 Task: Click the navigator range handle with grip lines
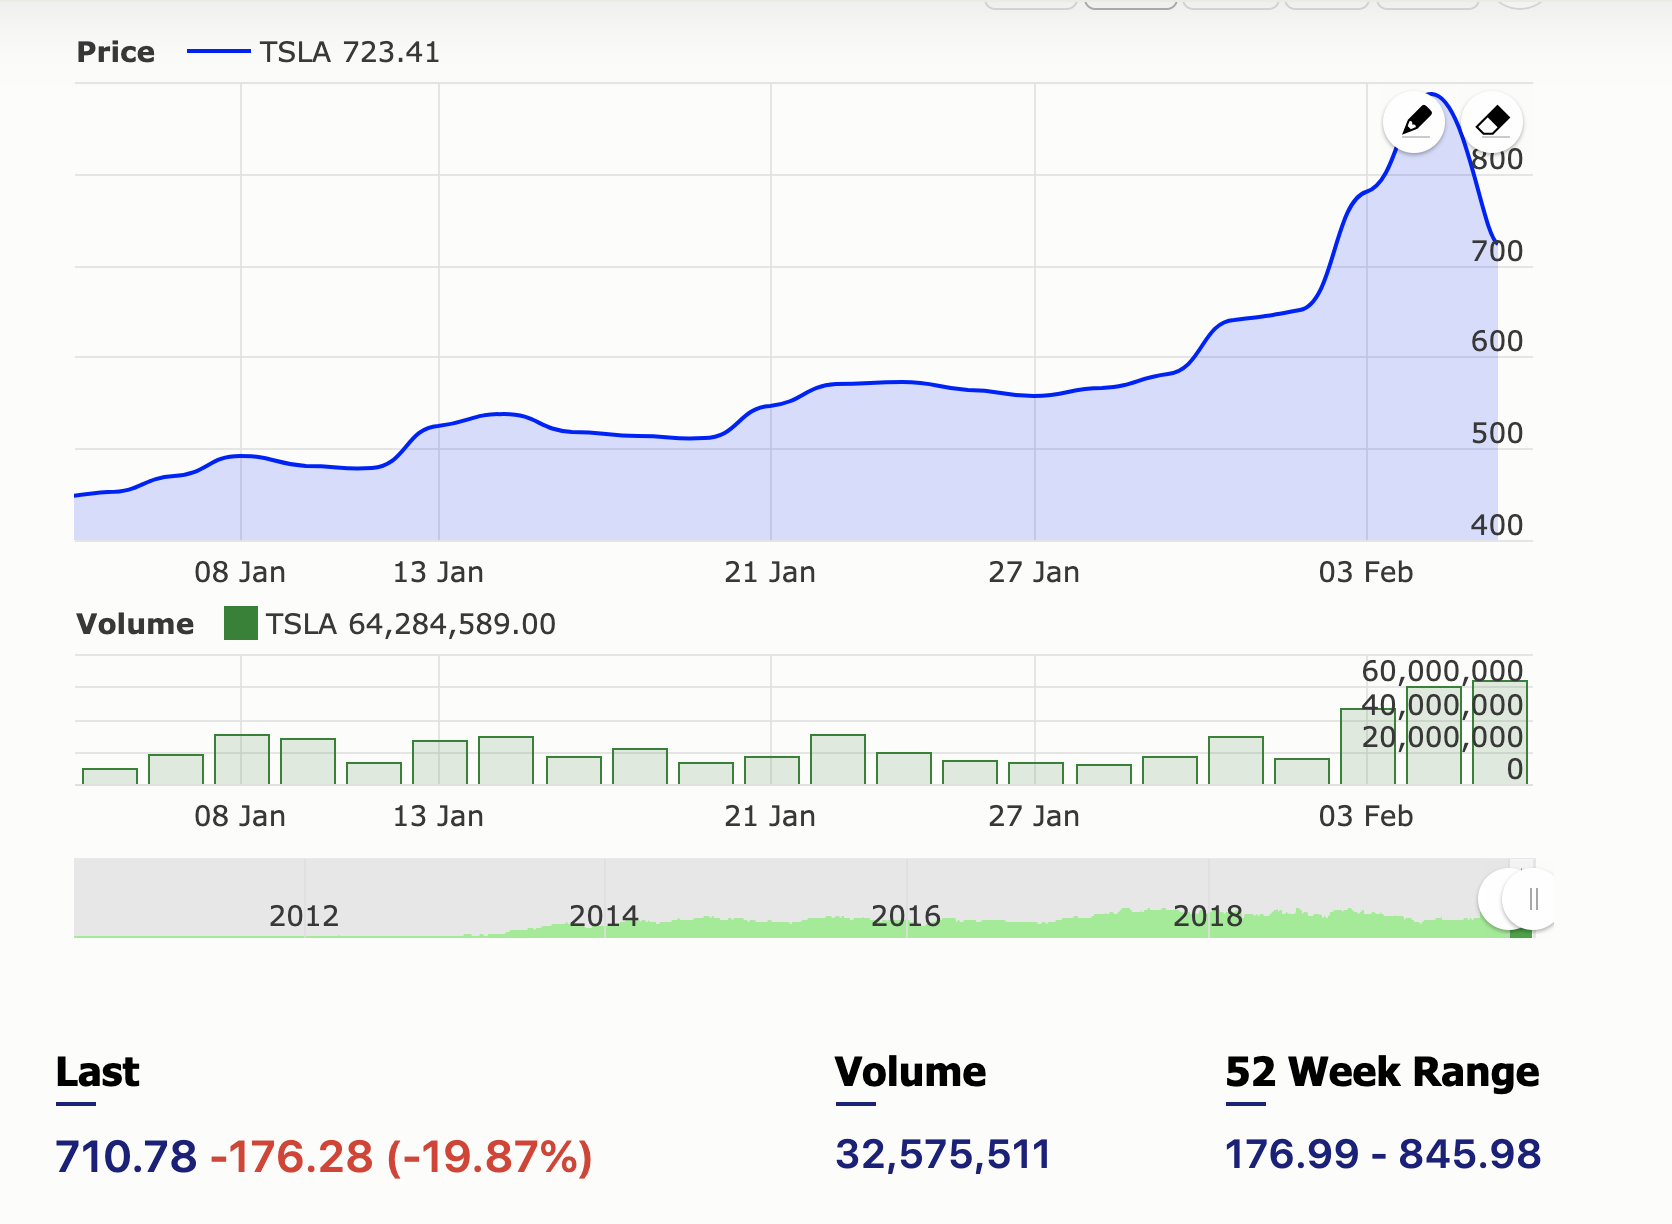click(x=1532, y=900)
